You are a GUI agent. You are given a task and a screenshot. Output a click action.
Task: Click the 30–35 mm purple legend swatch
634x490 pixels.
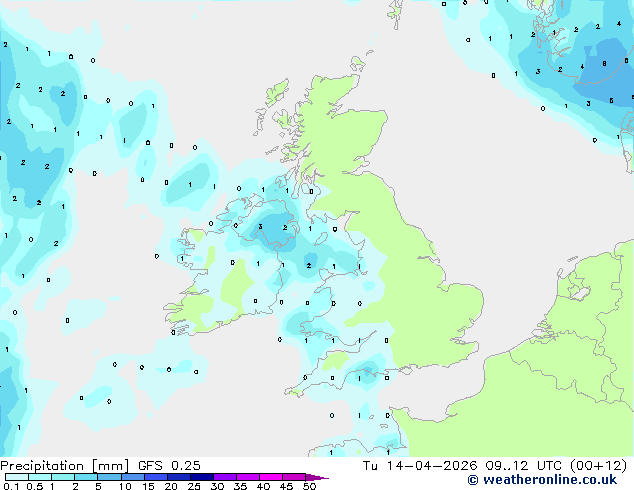[x=224, y=477]
